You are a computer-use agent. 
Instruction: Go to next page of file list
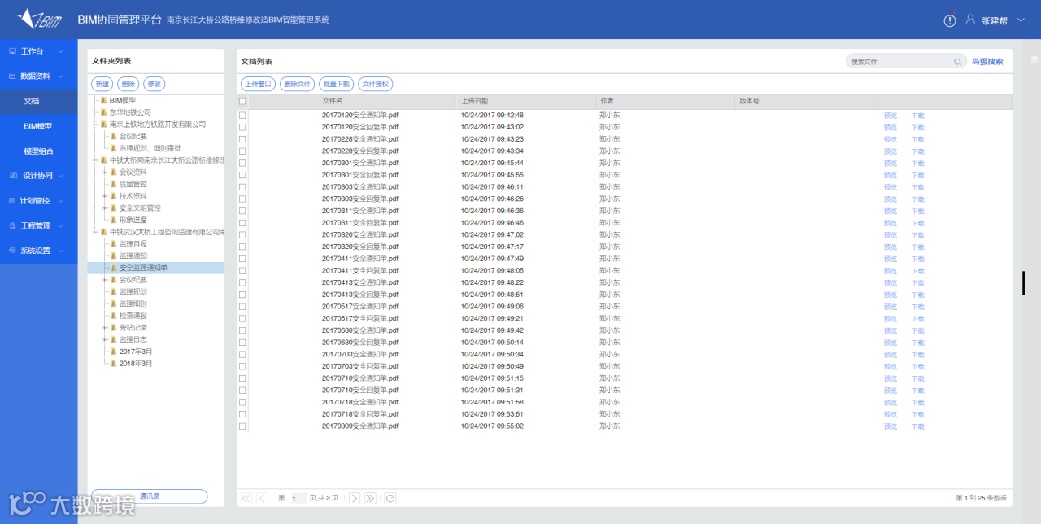[355, 498]
